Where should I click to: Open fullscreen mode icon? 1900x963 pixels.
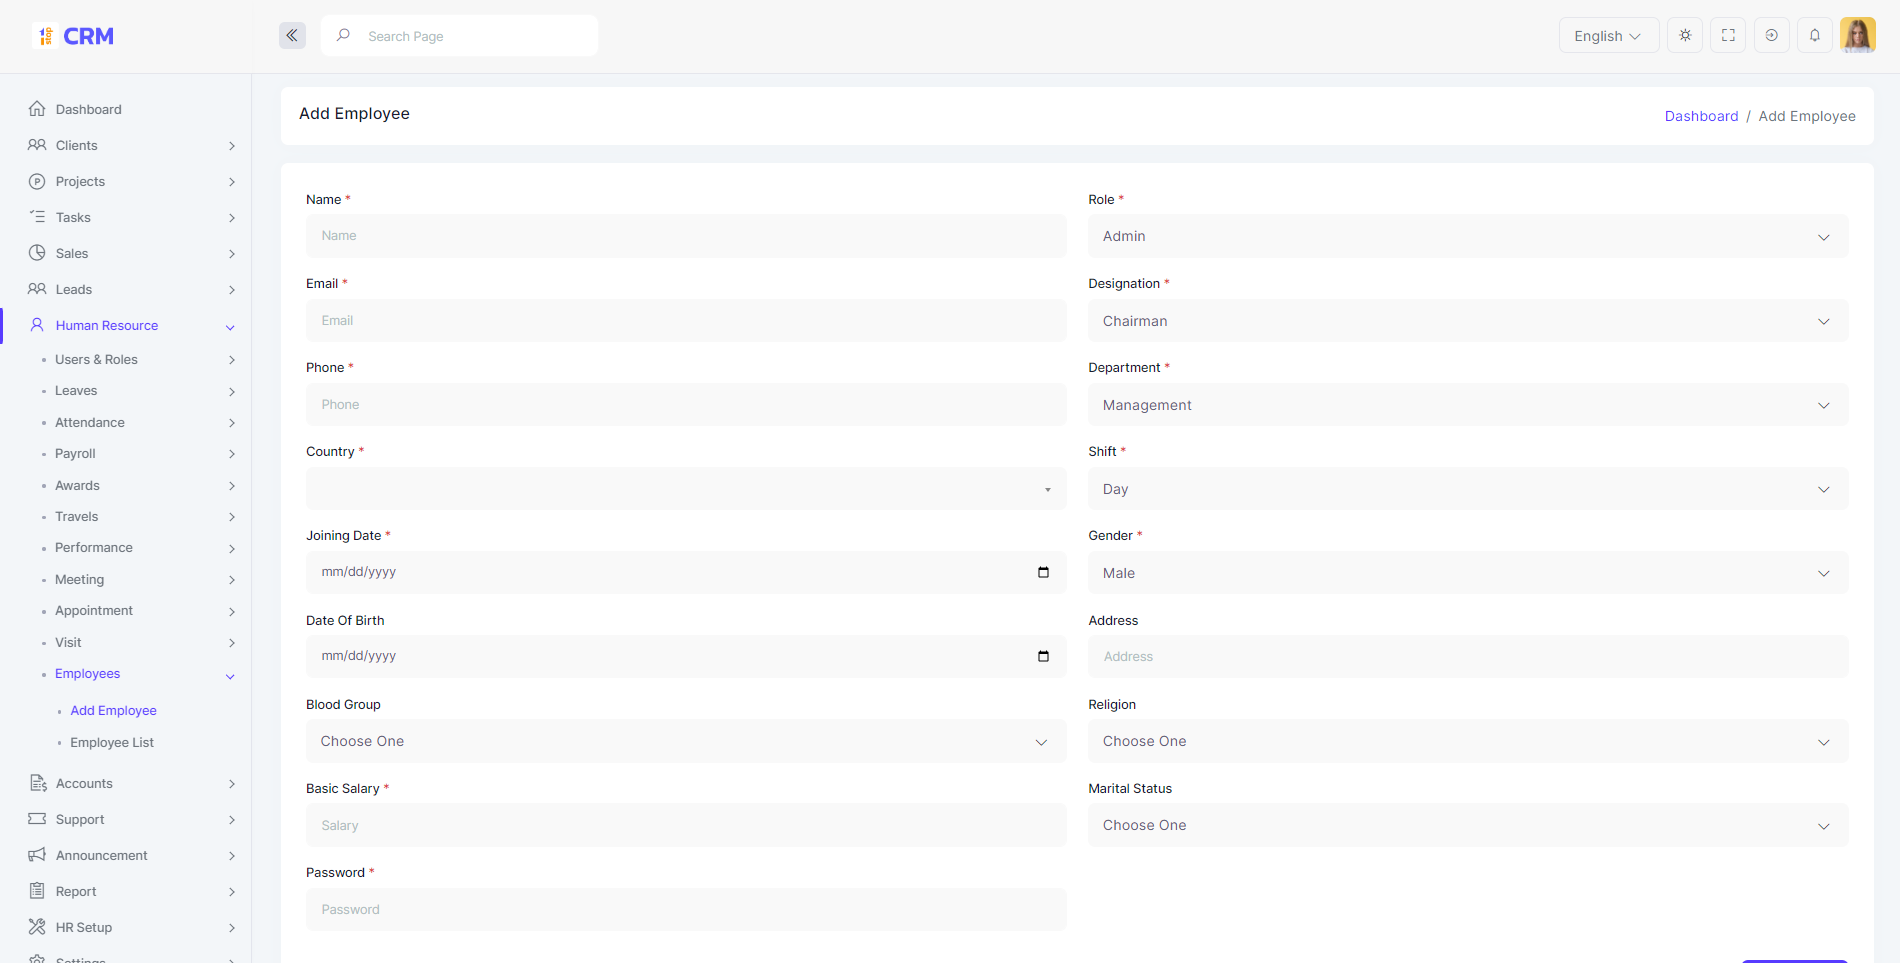1728,35
